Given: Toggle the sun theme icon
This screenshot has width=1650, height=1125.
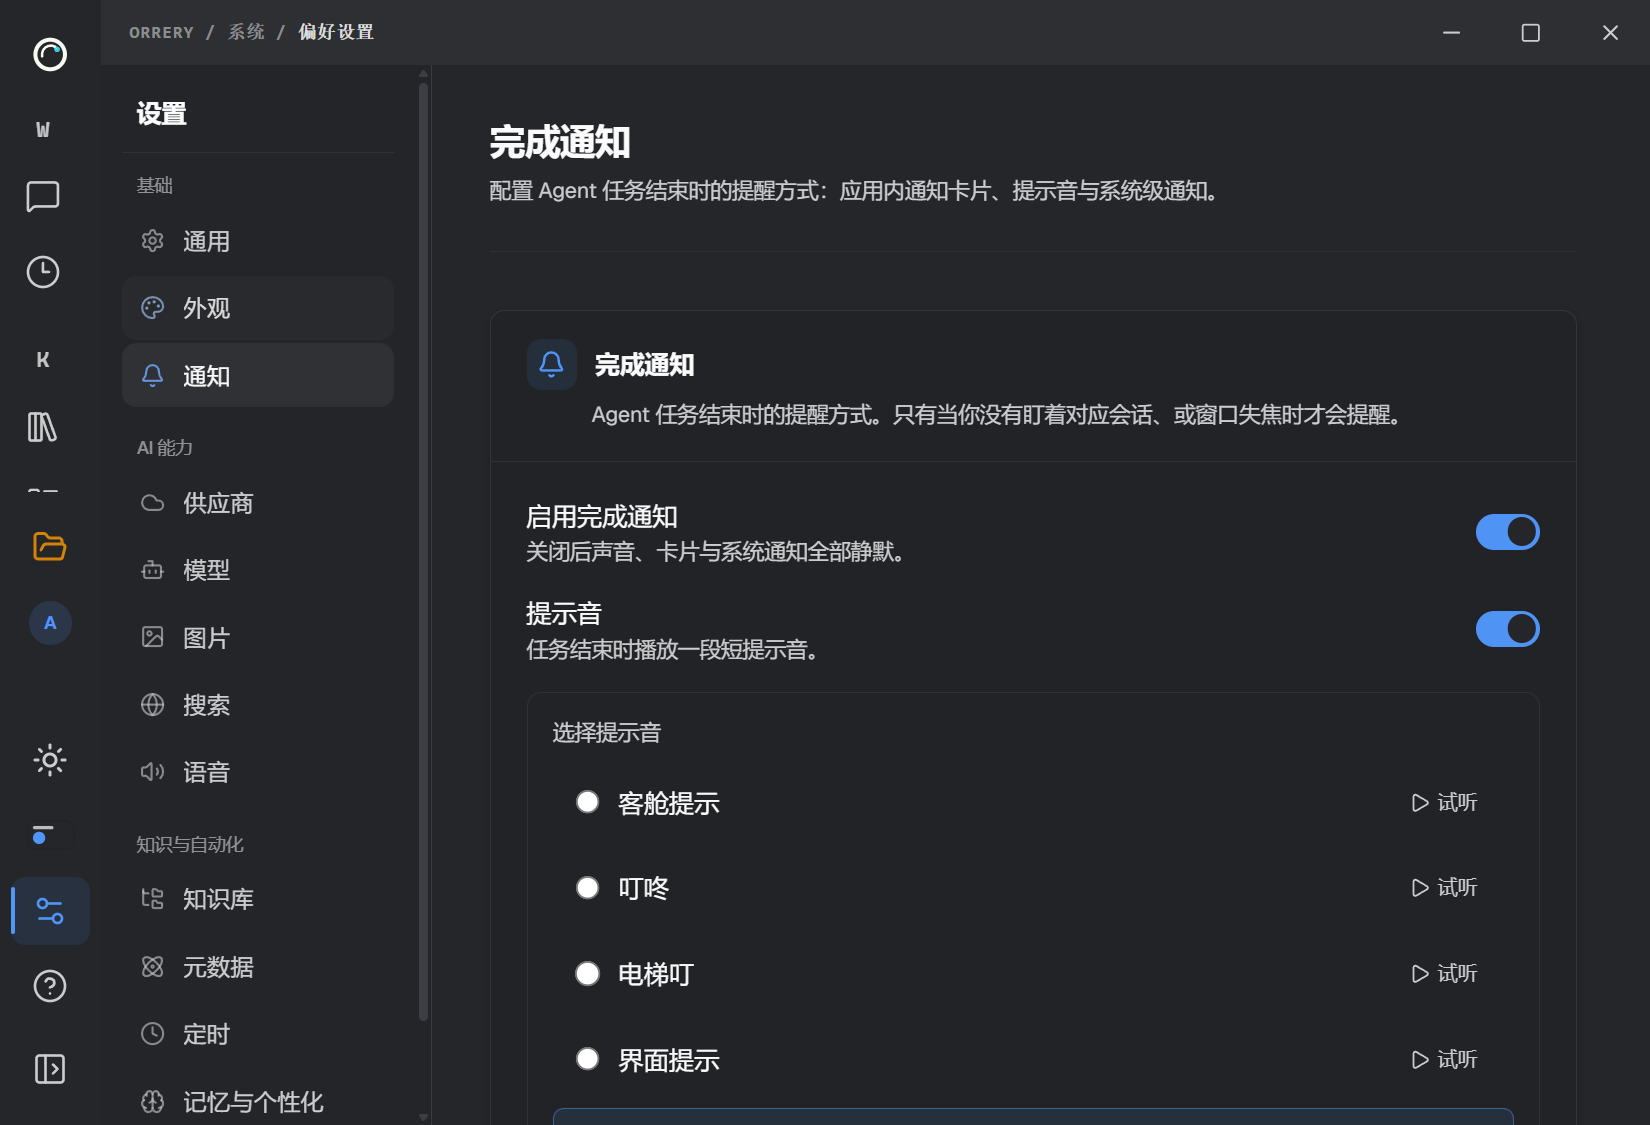Looking at the screenshot, I should tap(50, 760).
